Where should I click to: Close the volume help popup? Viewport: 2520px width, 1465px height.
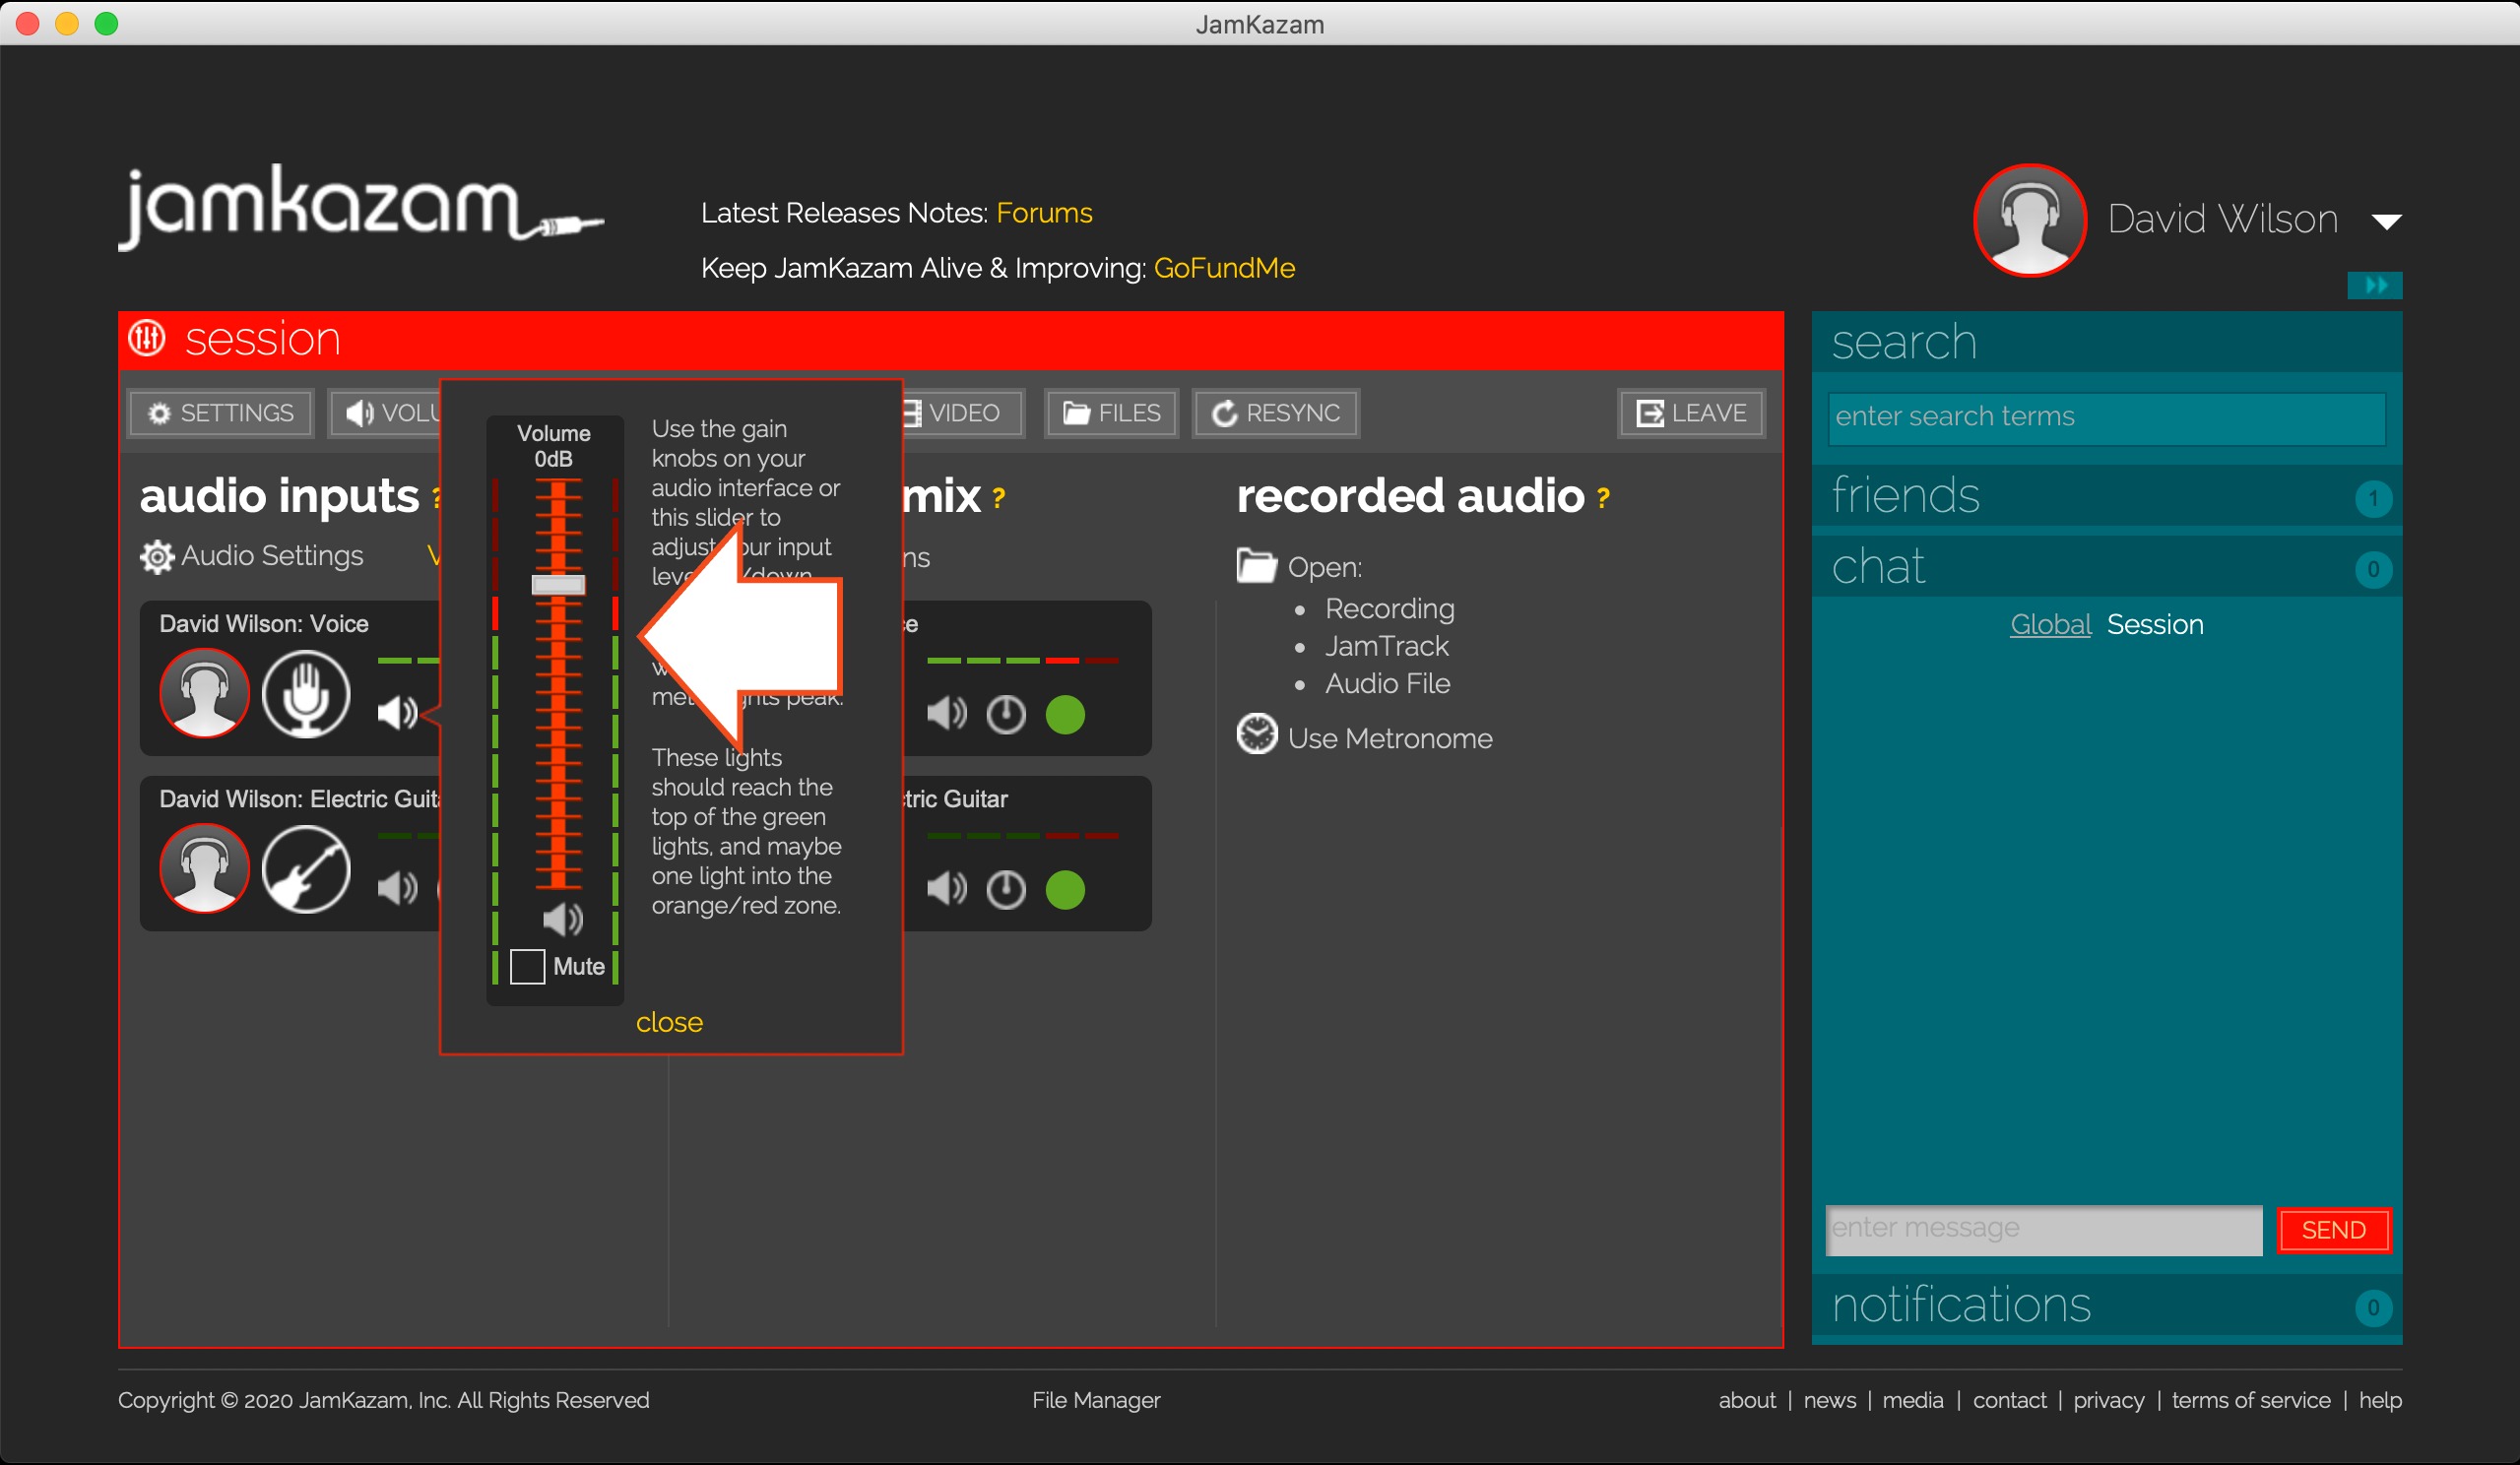tap(669, 1022)
